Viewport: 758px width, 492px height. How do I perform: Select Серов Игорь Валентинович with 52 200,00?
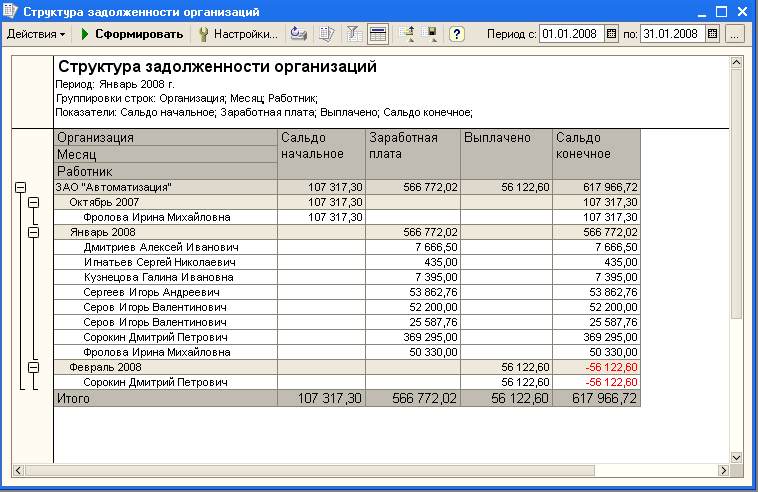(x=155, y=307)
